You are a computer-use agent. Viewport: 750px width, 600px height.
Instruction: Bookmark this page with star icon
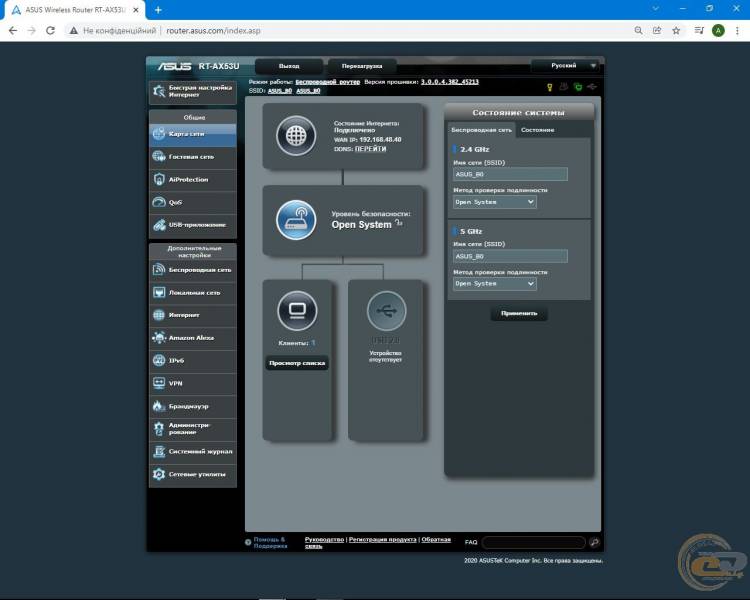point(676,31)
